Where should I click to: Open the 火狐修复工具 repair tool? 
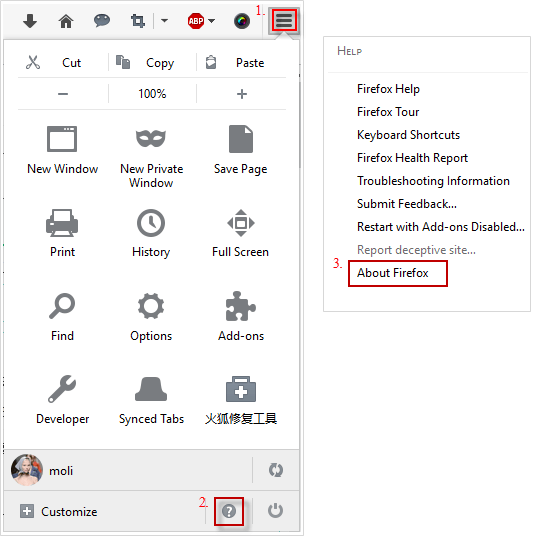point(241,400)
